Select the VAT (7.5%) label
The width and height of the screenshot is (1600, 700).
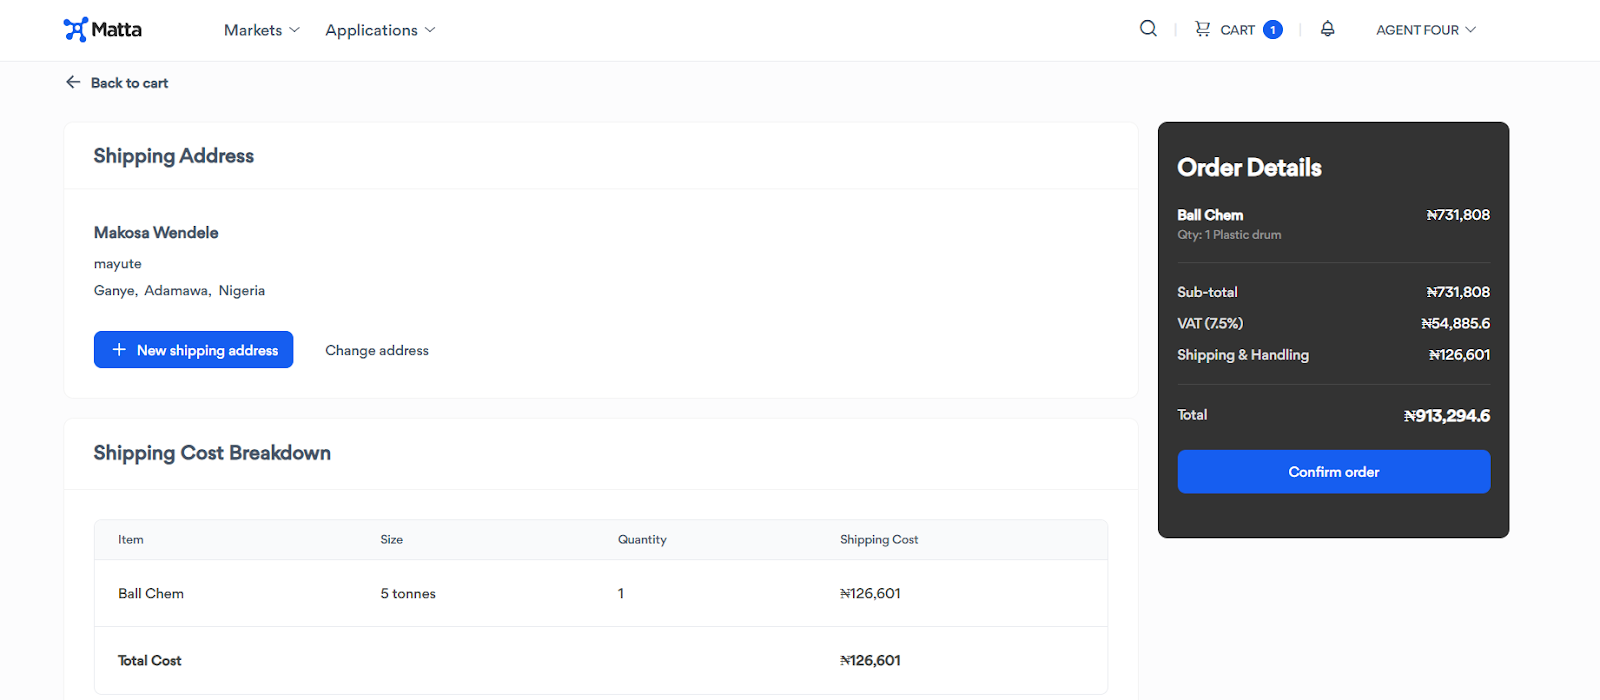pyautogui.click(x=1210, y=324)
